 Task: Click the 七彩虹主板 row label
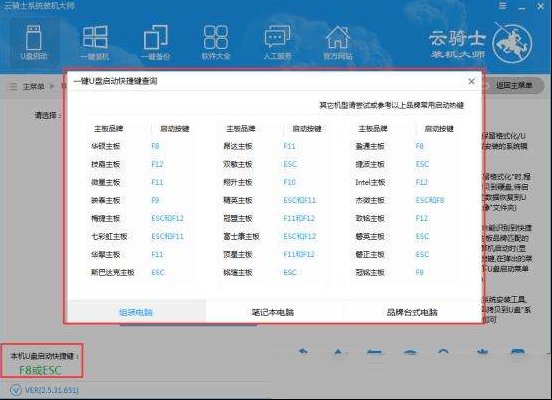[109, 236]
